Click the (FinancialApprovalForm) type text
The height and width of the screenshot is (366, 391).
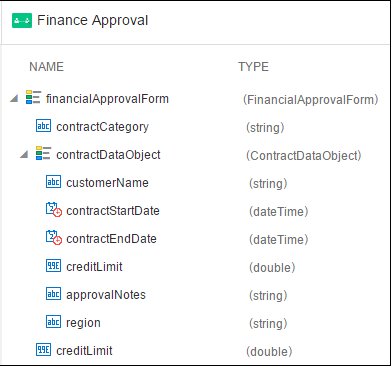pos(310,100)
